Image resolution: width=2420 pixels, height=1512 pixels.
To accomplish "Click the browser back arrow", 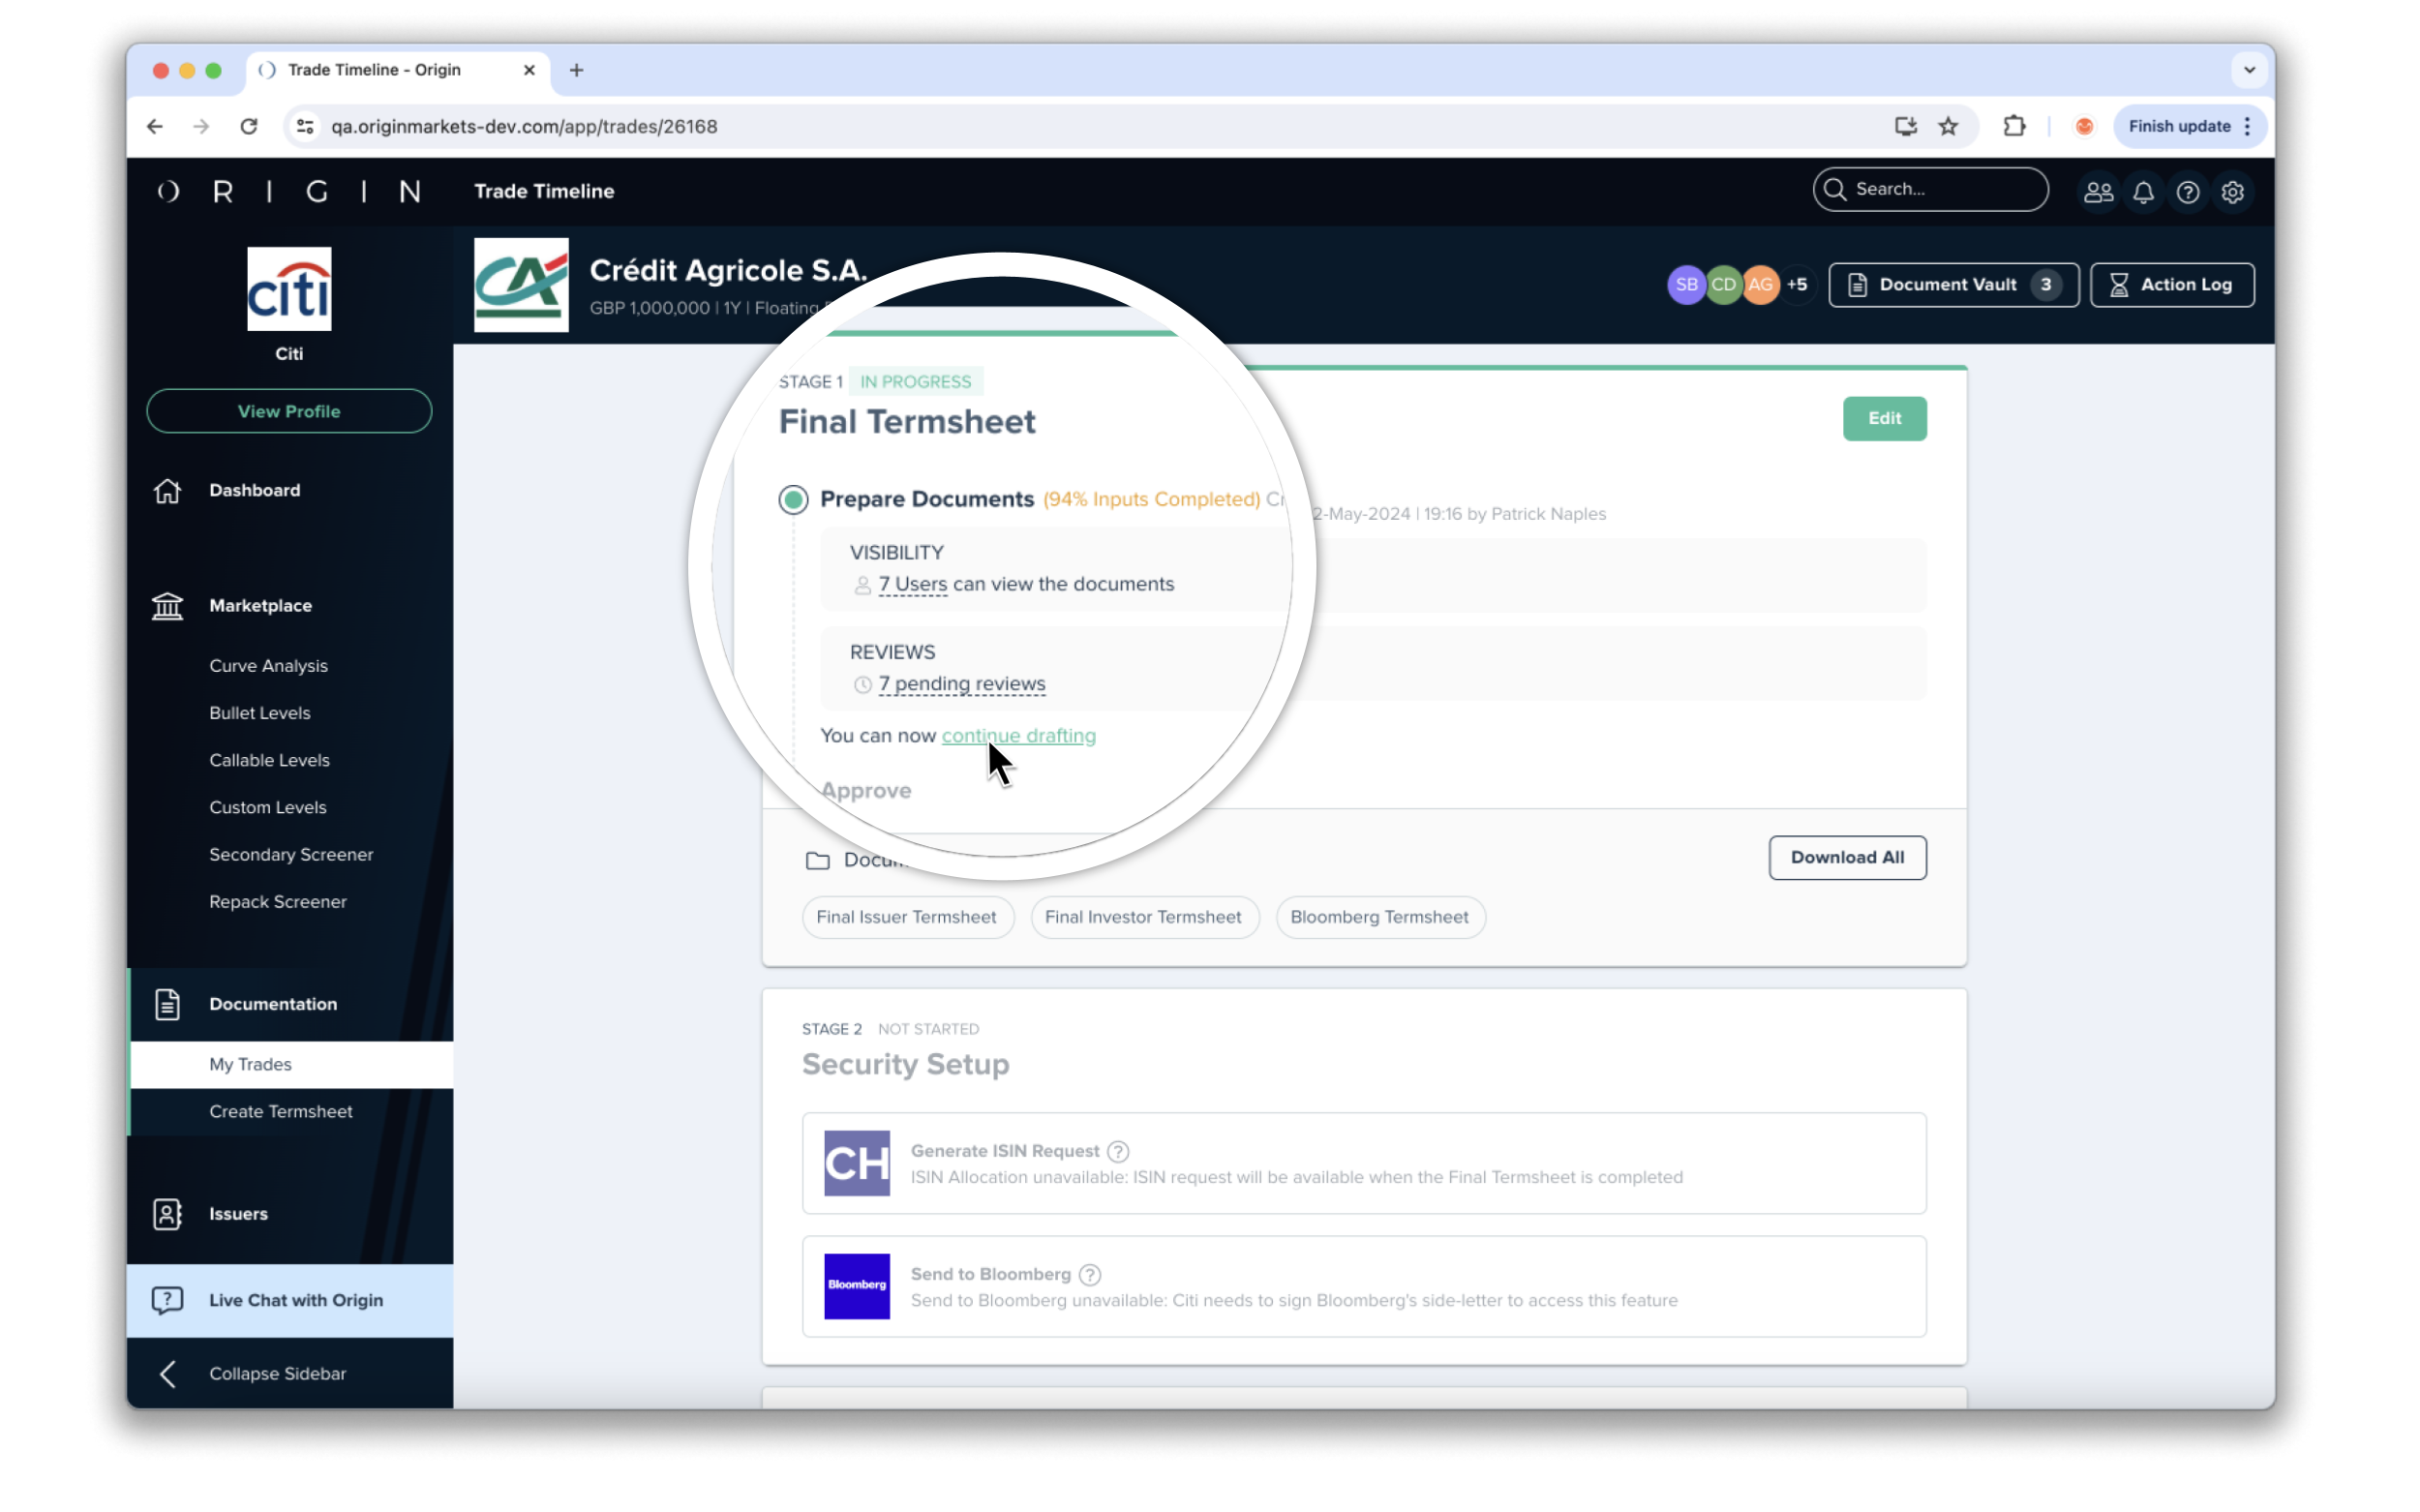I will (x=155, y=126).
